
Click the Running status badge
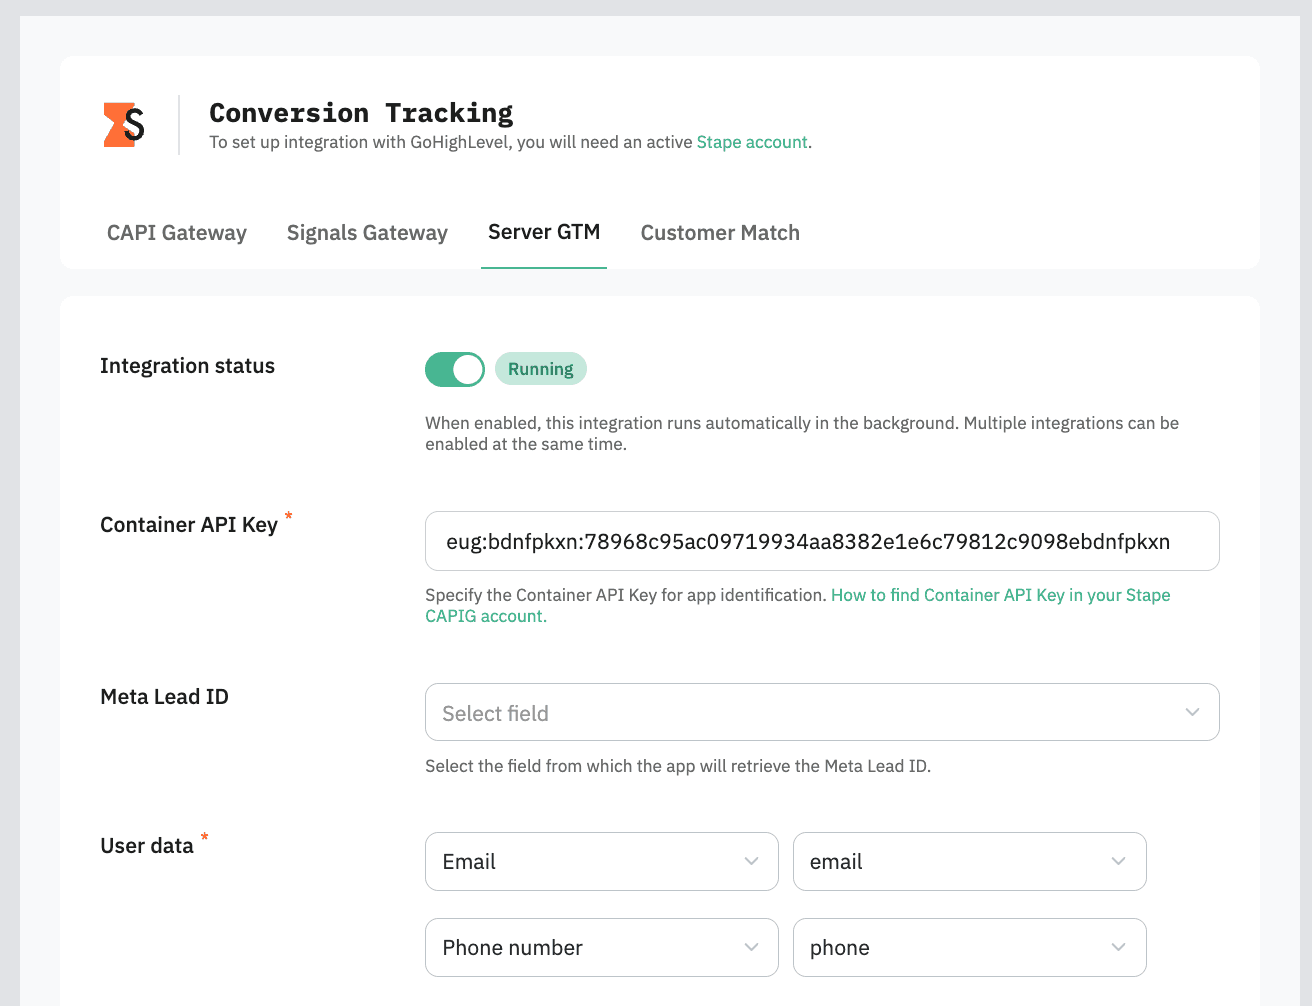tap(540, 369)
